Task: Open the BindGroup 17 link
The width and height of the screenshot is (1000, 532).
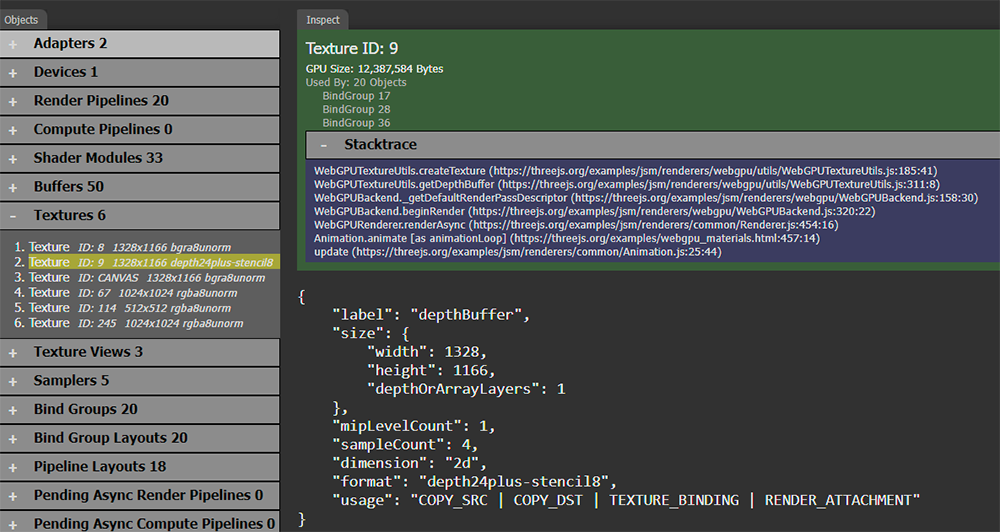Action: [x=356, y=96]
